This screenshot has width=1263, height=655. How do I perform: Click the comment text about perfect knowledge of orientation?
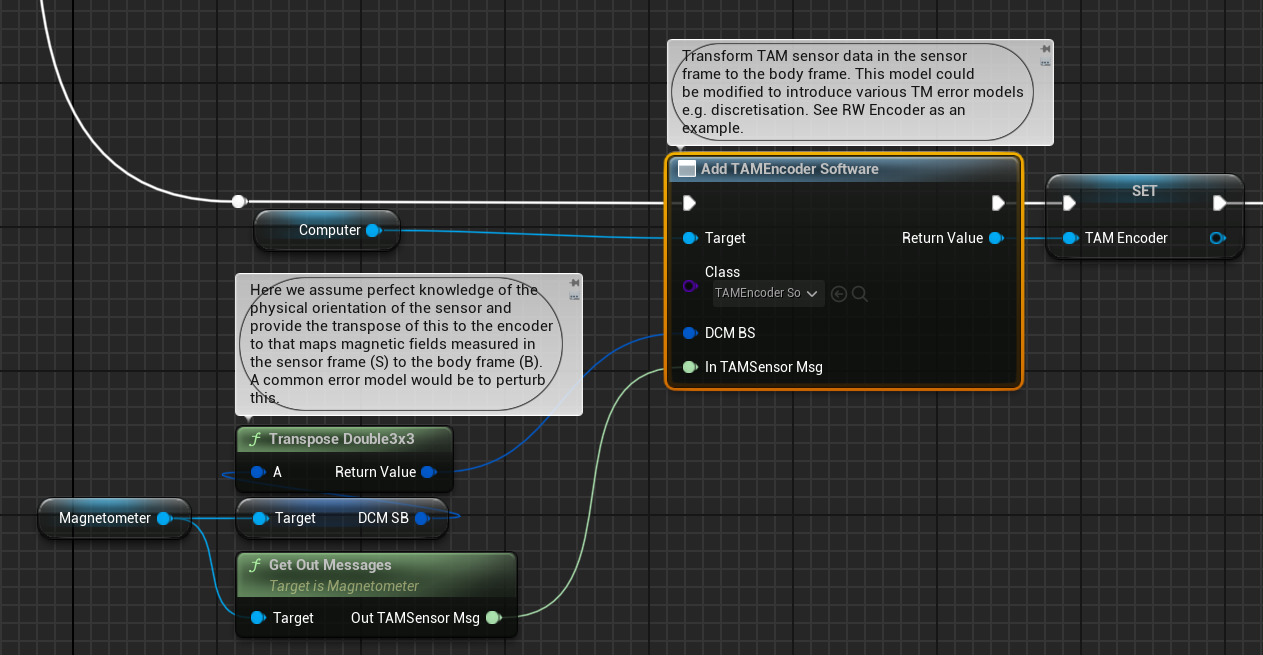[402, 344]
